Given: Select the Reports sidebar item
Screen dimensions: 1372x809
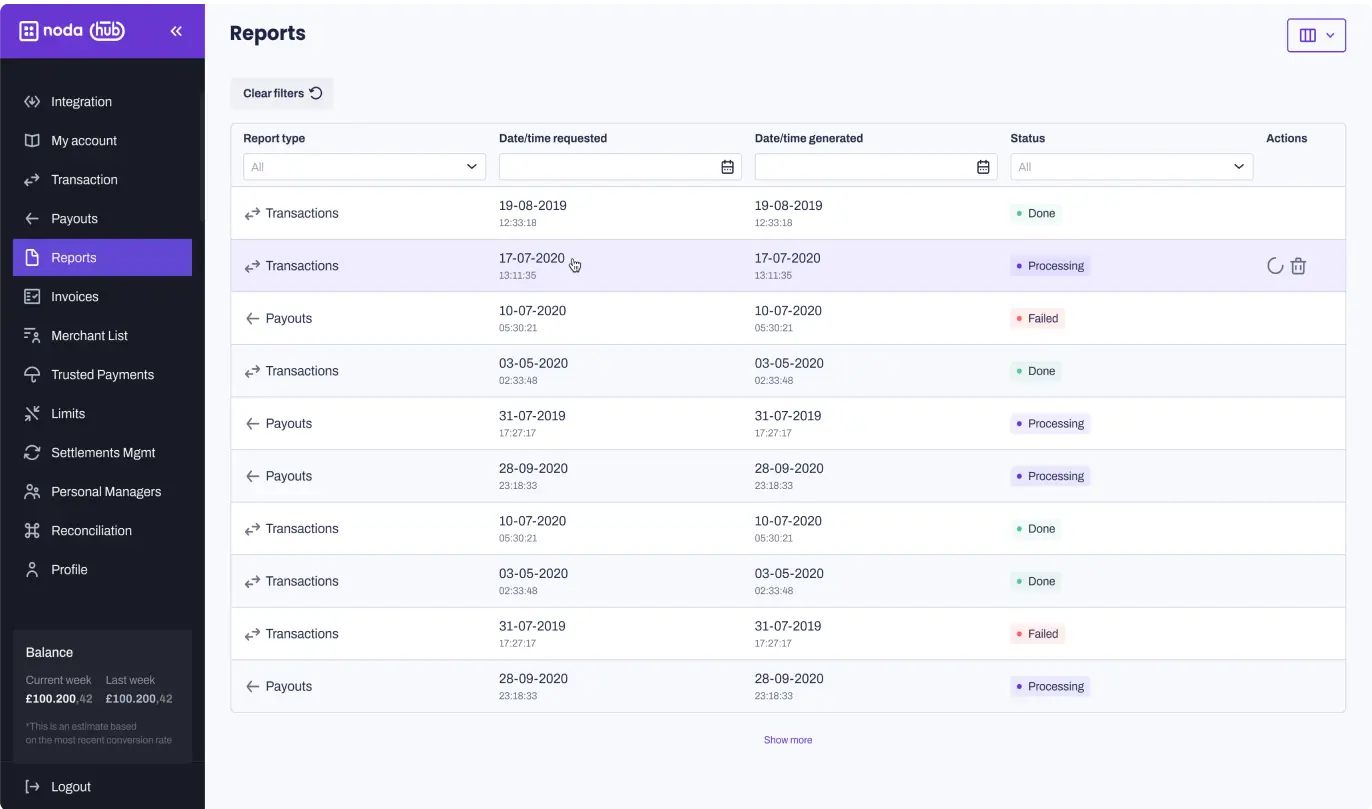Looking at the screenshot, I should [102, 257].
